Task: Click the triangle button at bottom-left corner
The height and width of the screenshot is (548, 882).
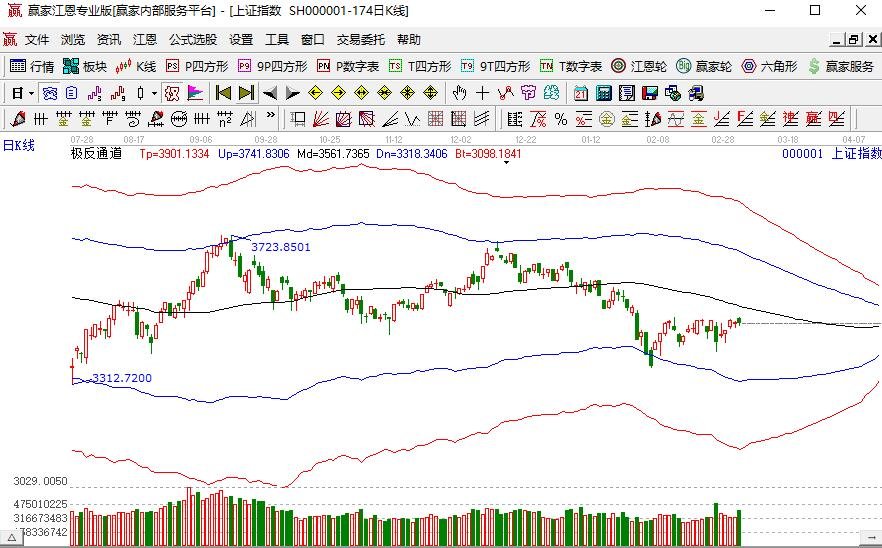Action: pos(12,538)
